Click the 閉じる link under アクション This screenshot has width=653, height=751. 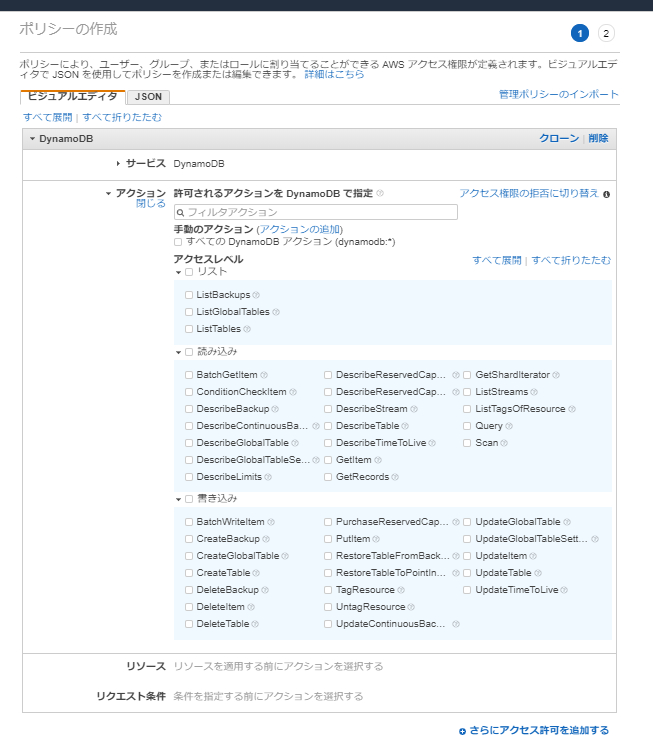pos(151,204)
